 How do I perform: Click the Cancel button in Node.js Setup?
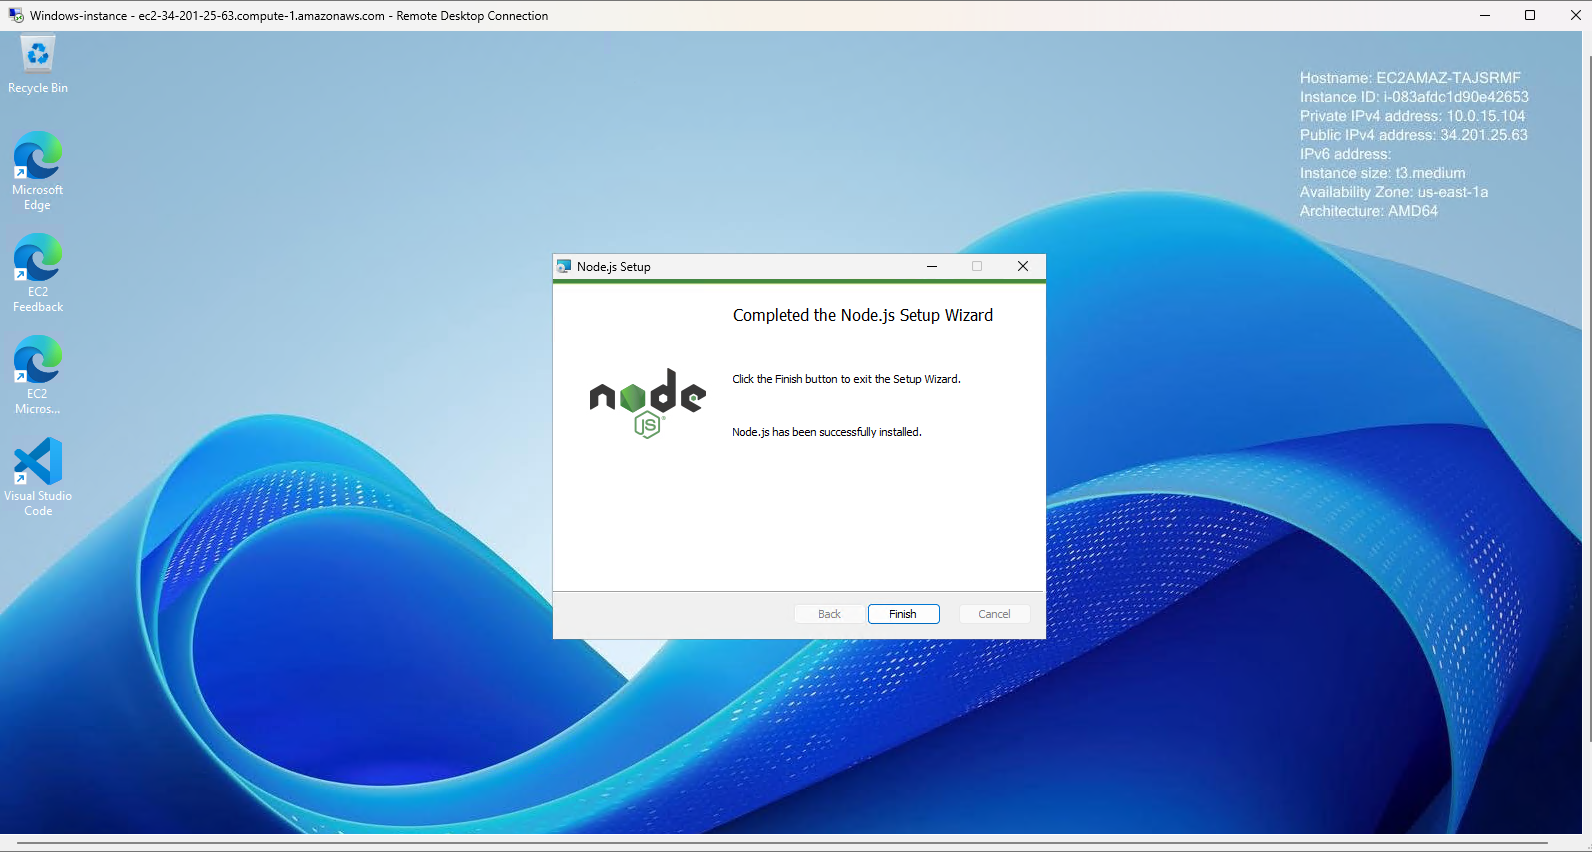(994, 614)
